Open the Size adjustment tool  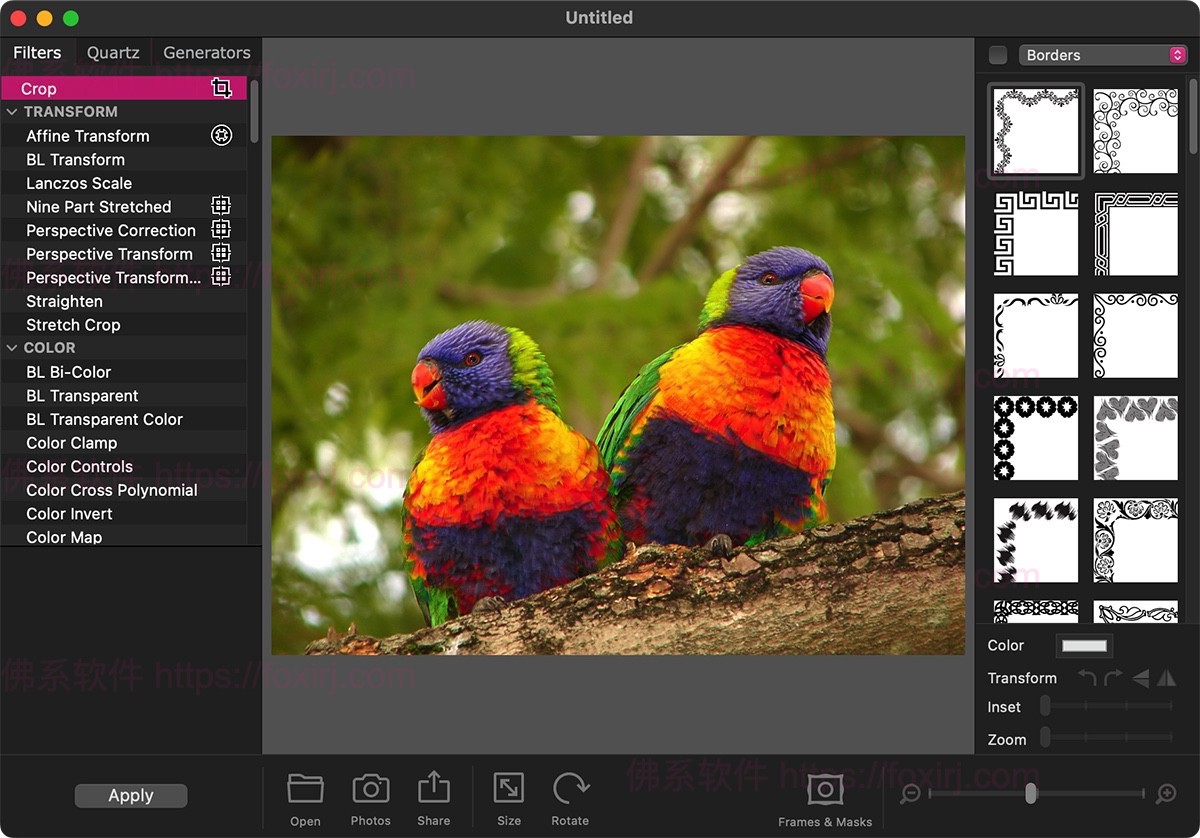click(508, 790)
